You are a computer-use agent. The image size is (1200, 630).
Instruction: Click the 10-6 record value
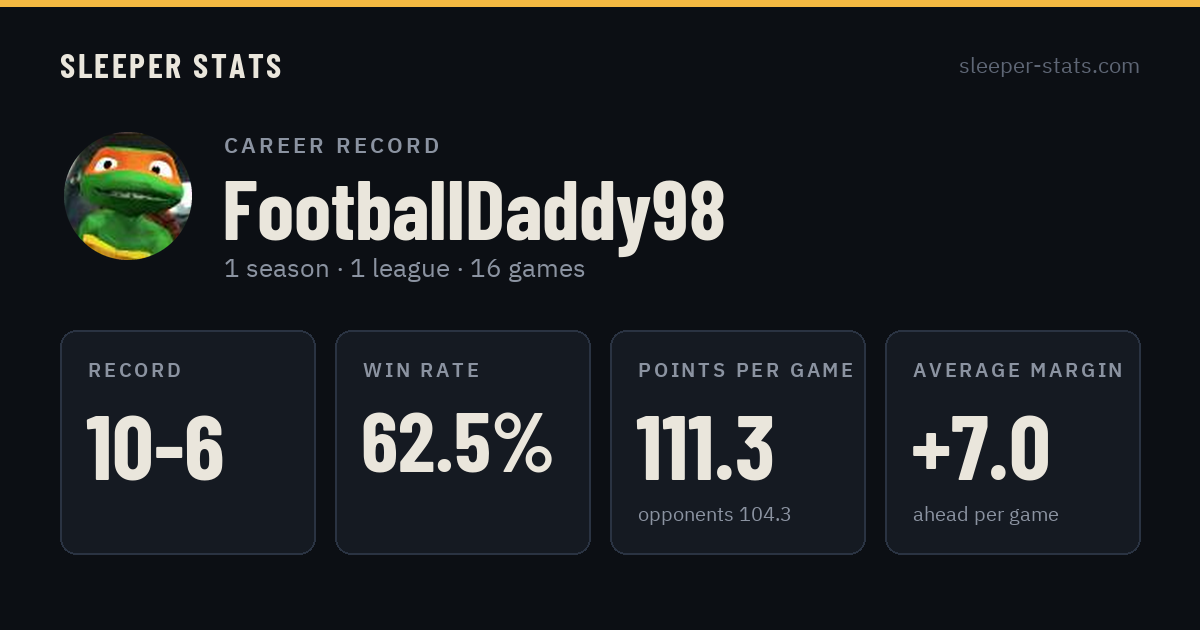coord(155,448)
